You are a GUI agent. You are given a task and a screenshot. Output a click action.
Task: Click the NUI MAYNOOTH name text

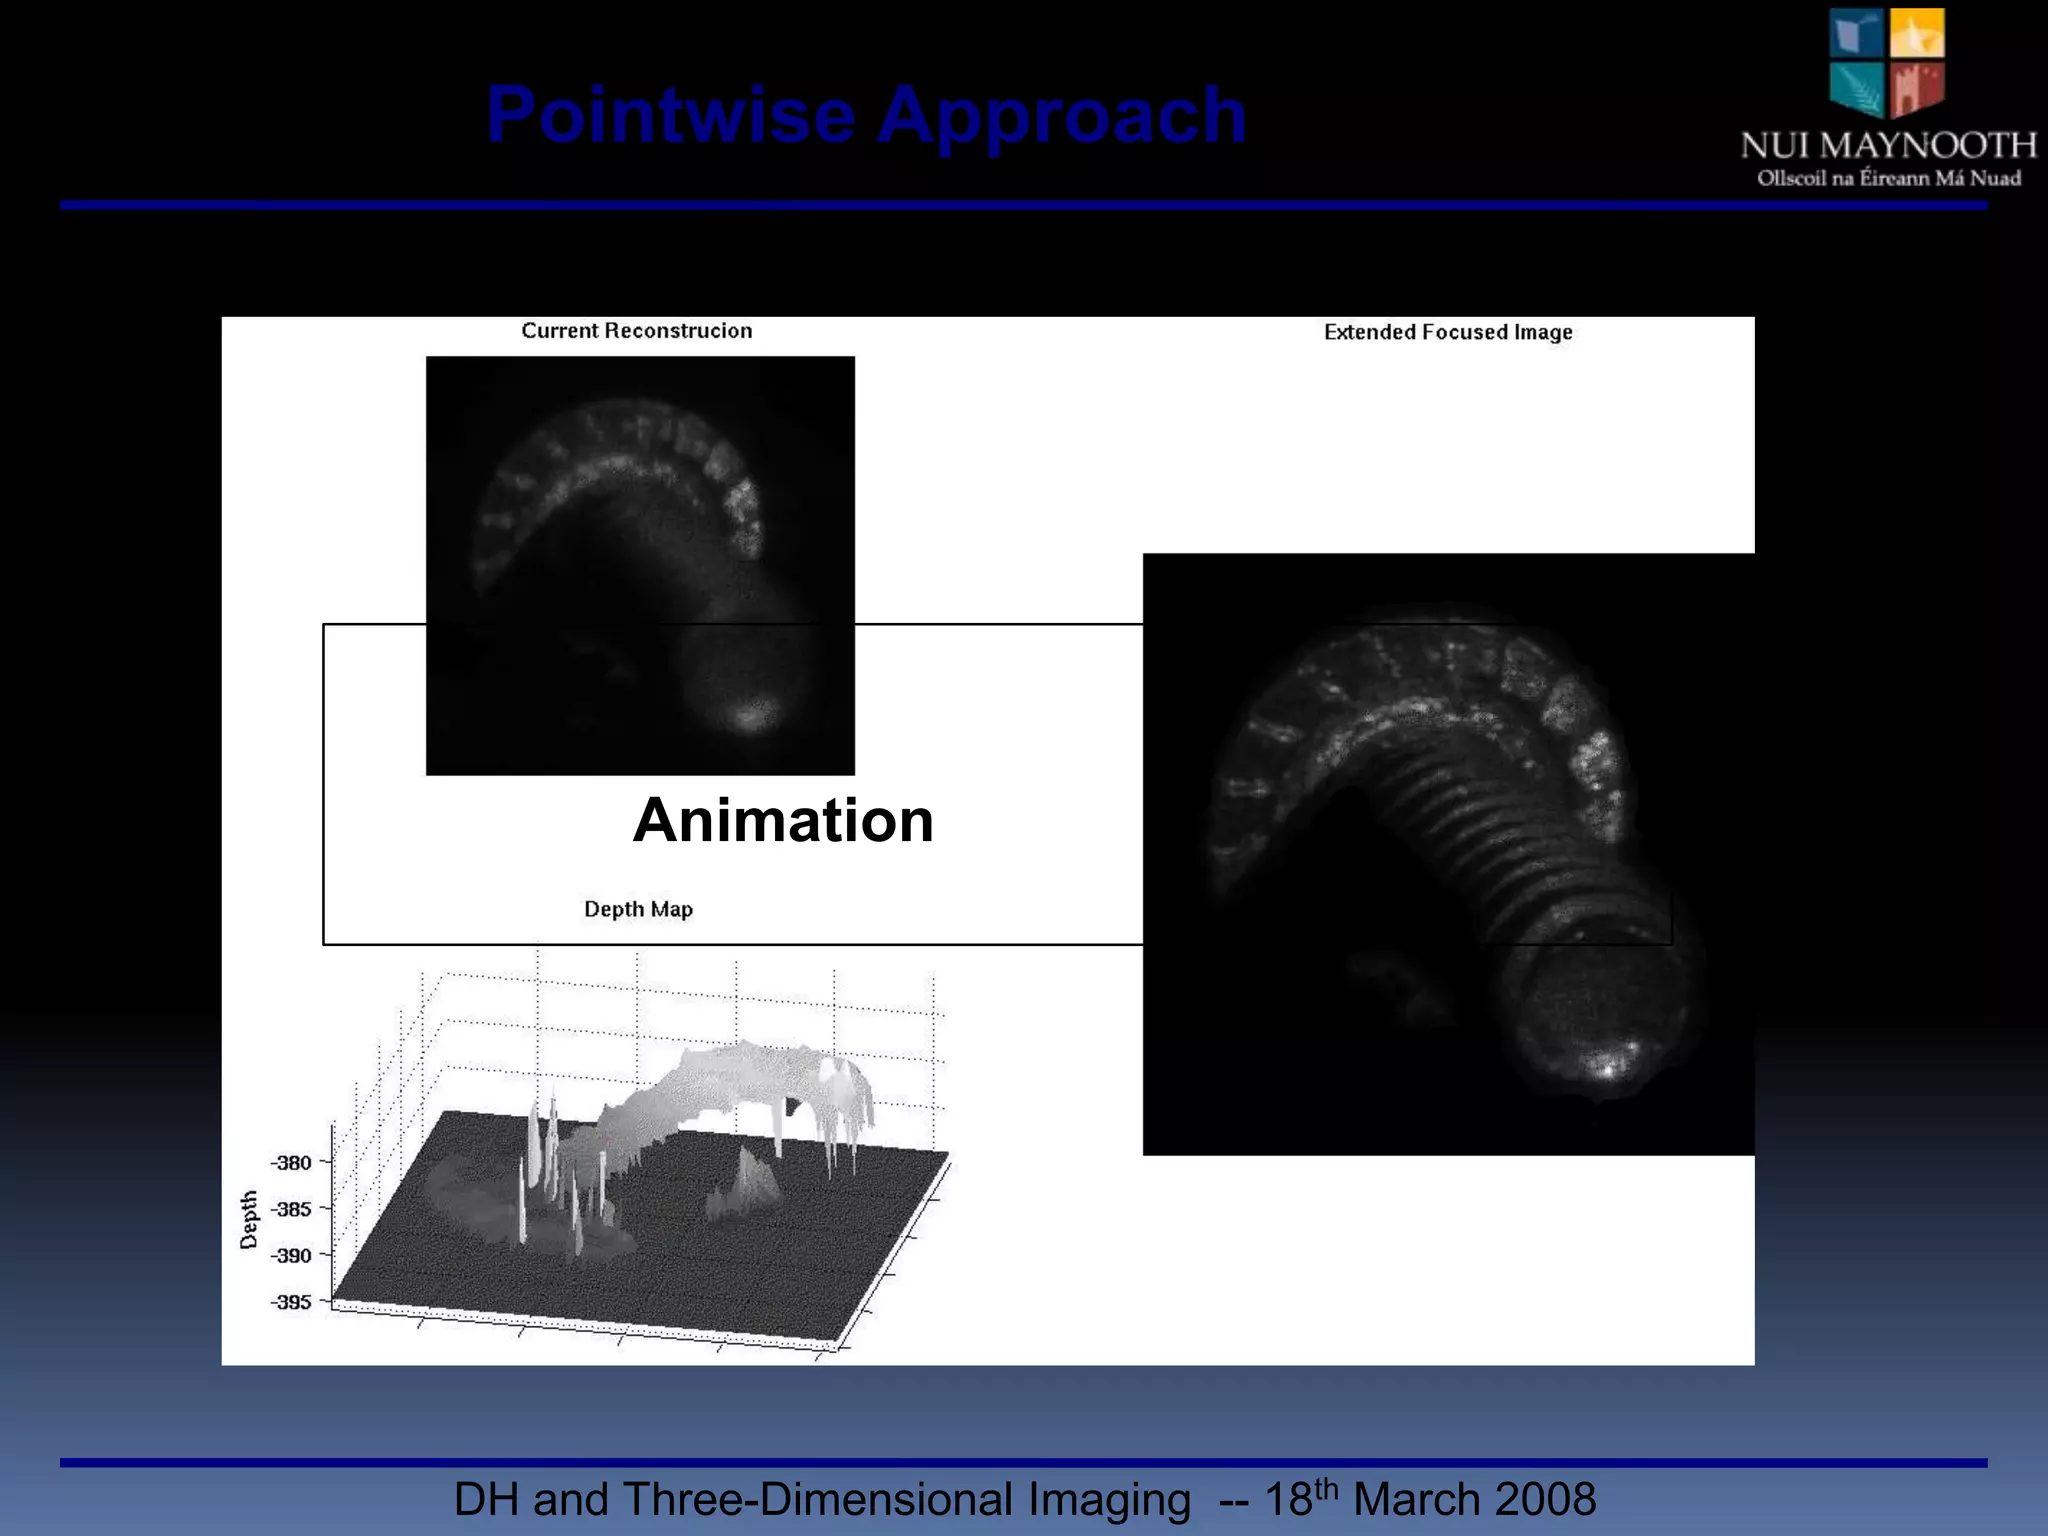pyautogui.click(x=1888, y=146)
